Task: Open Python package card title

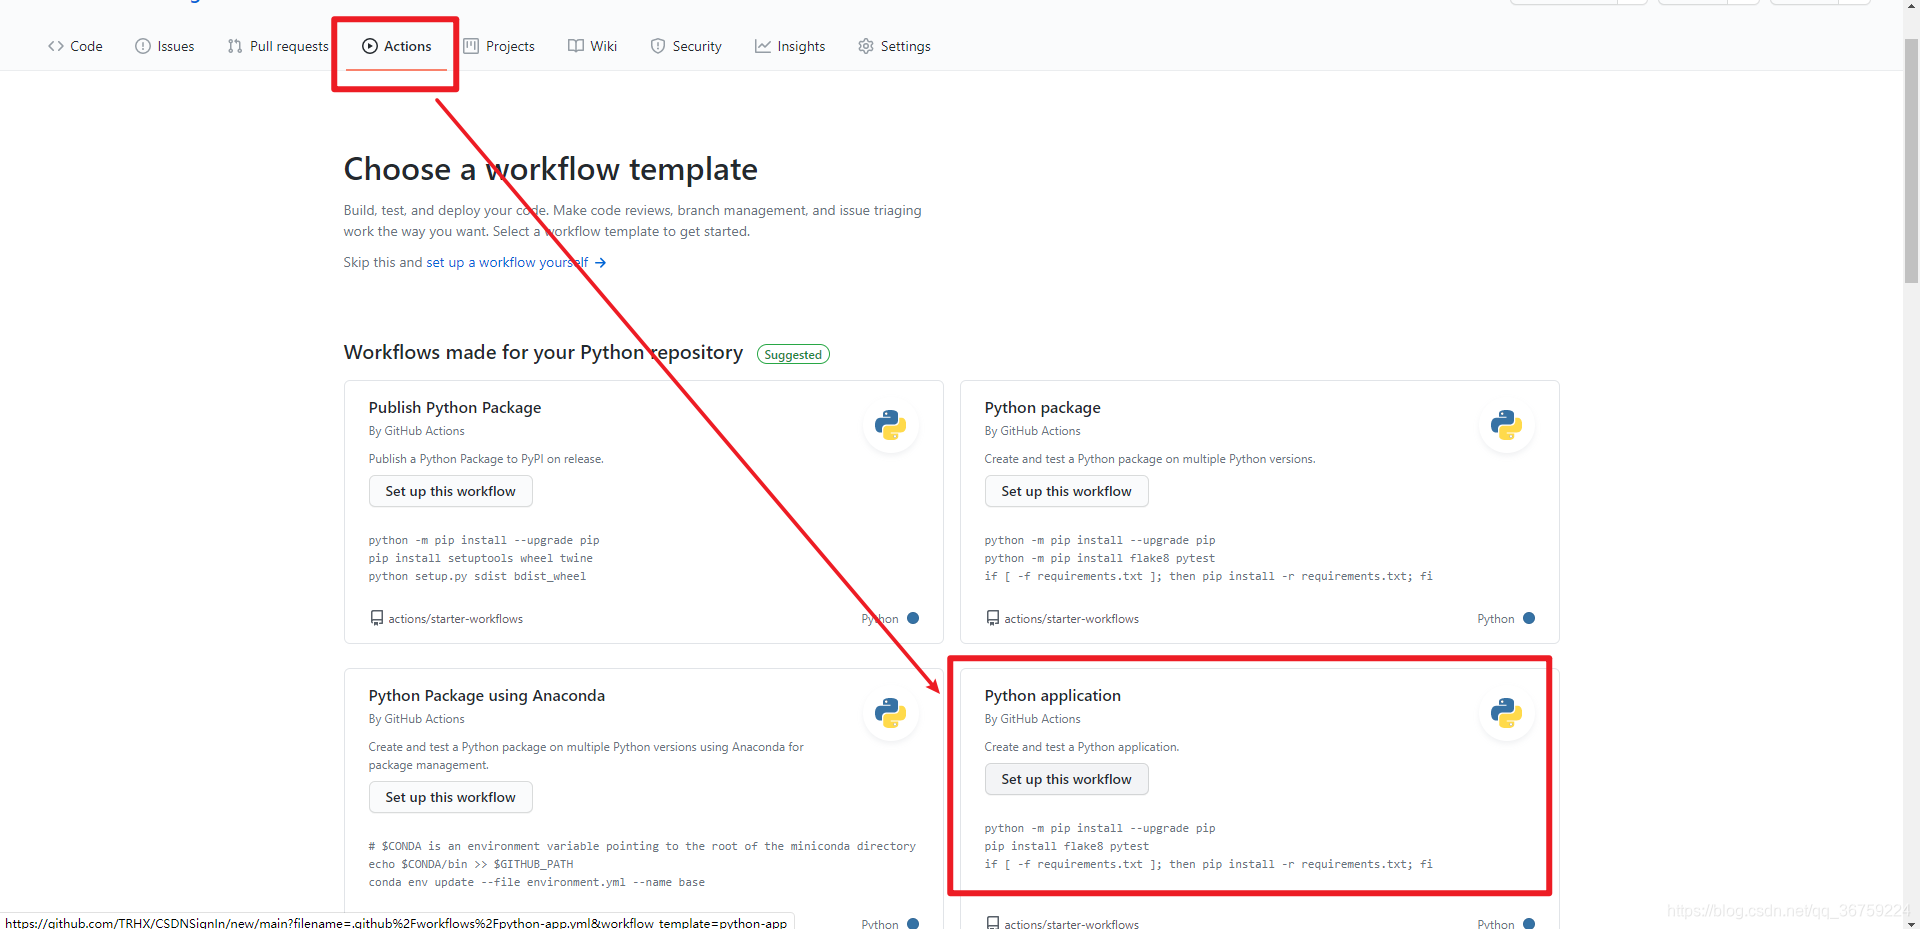Action: click(x=1043, y=407)
